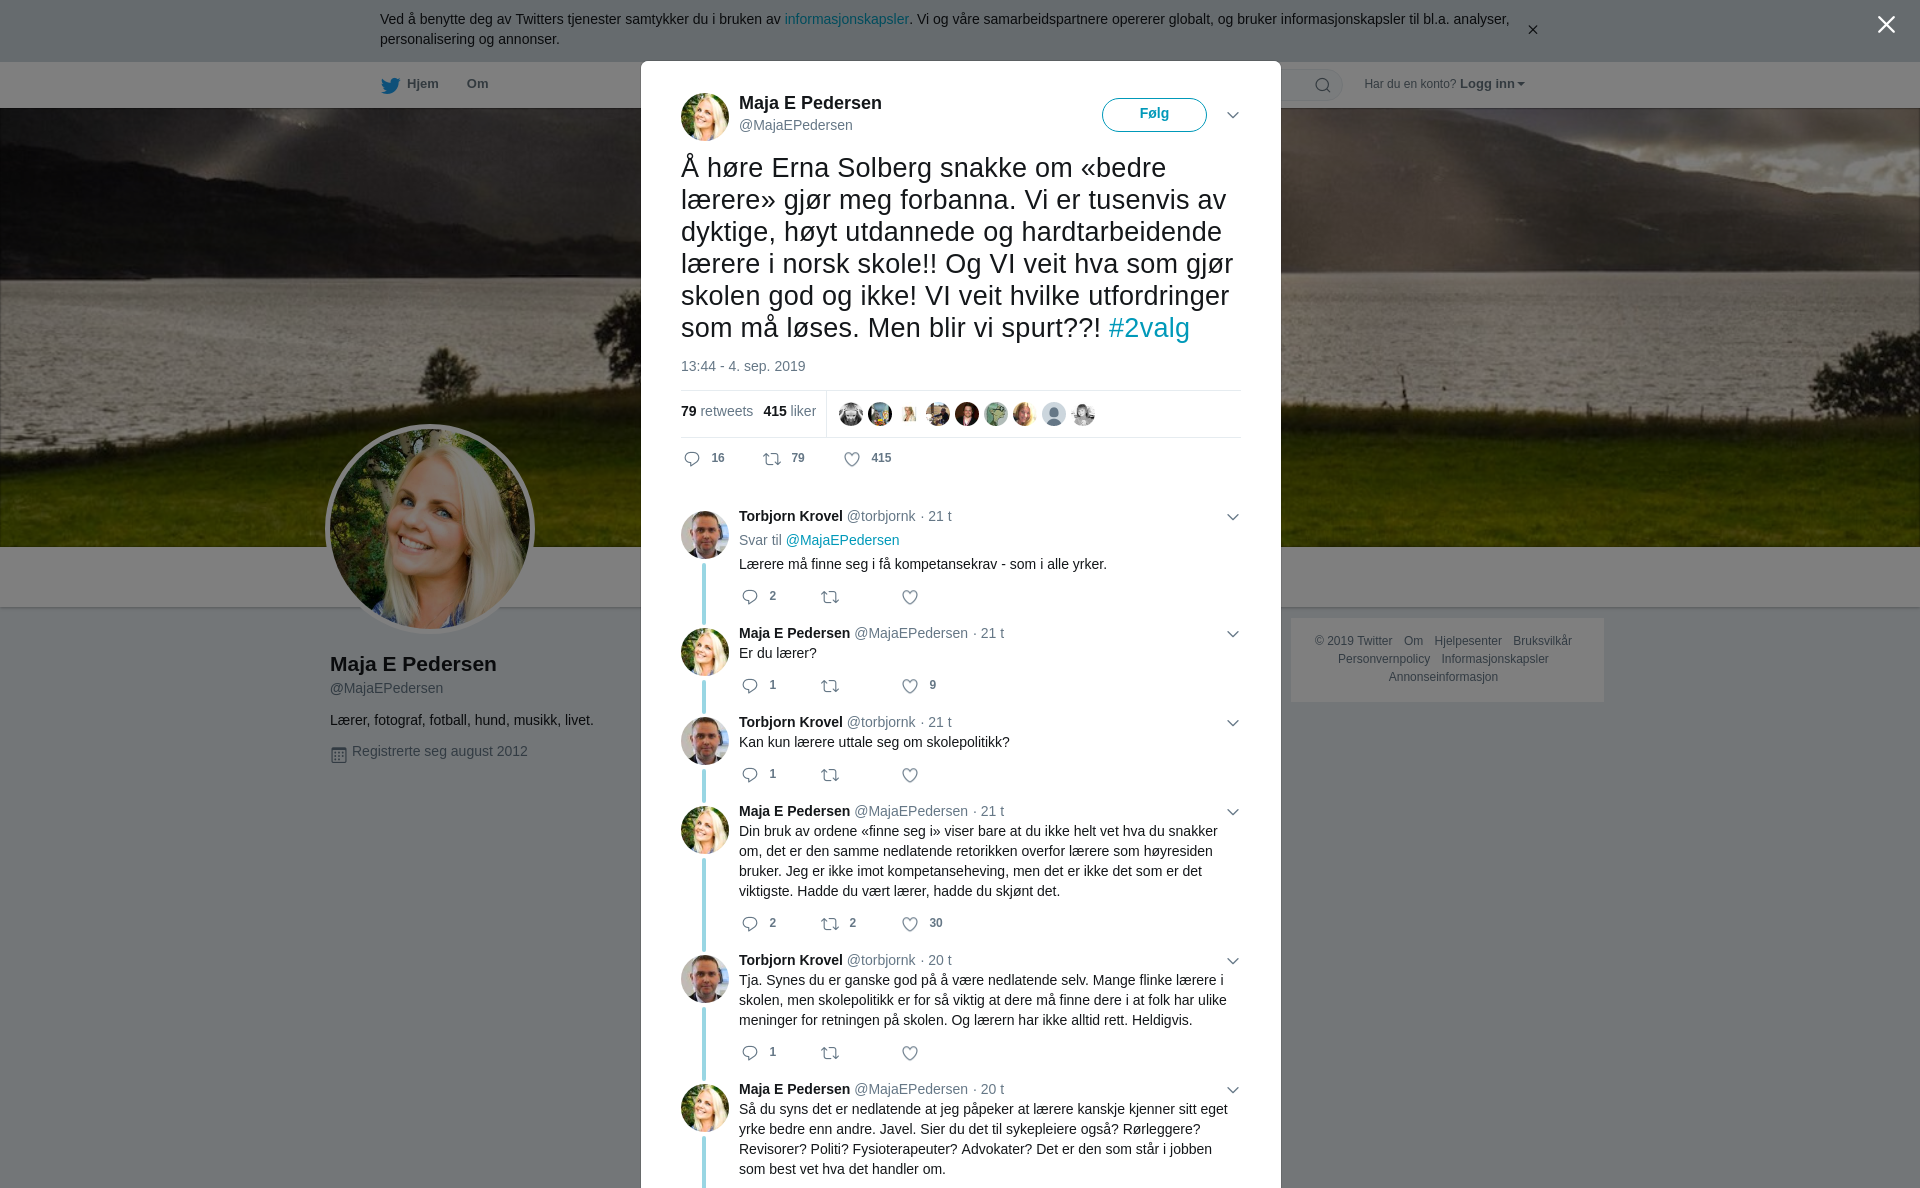Image resolution: width=1920 pixels, height=1188 pixels.
Task: Dismiss the cookie notice banner
Action: (x=1532, y=30)
